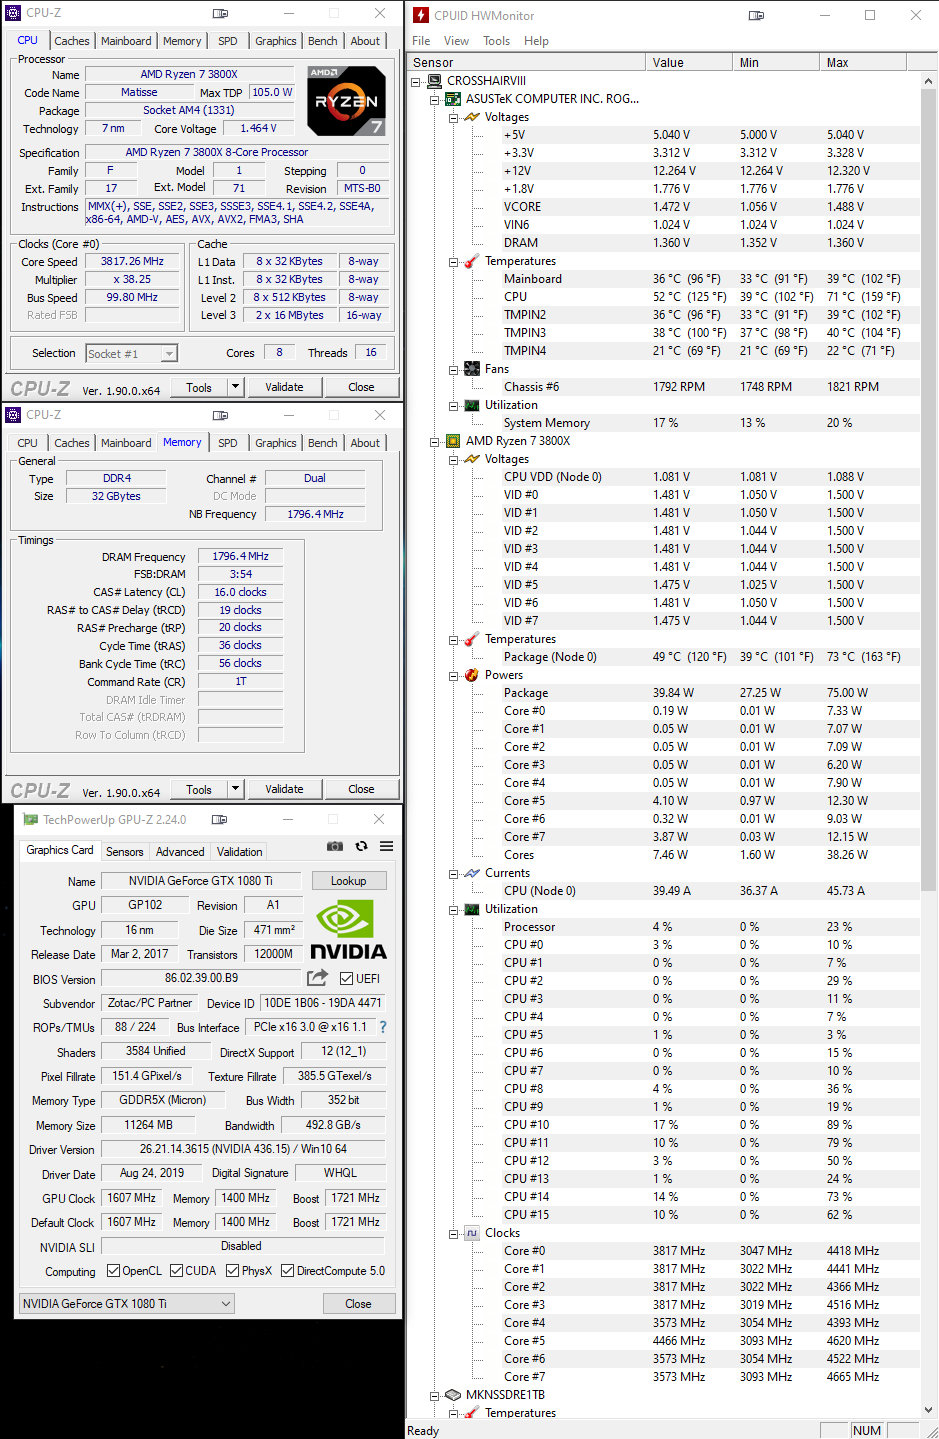The height and width of the screenshot is (1439, 939).
Task: Click the Bus Interface question mark icon
Action: pyautogui.click(x=382, y=1027)
